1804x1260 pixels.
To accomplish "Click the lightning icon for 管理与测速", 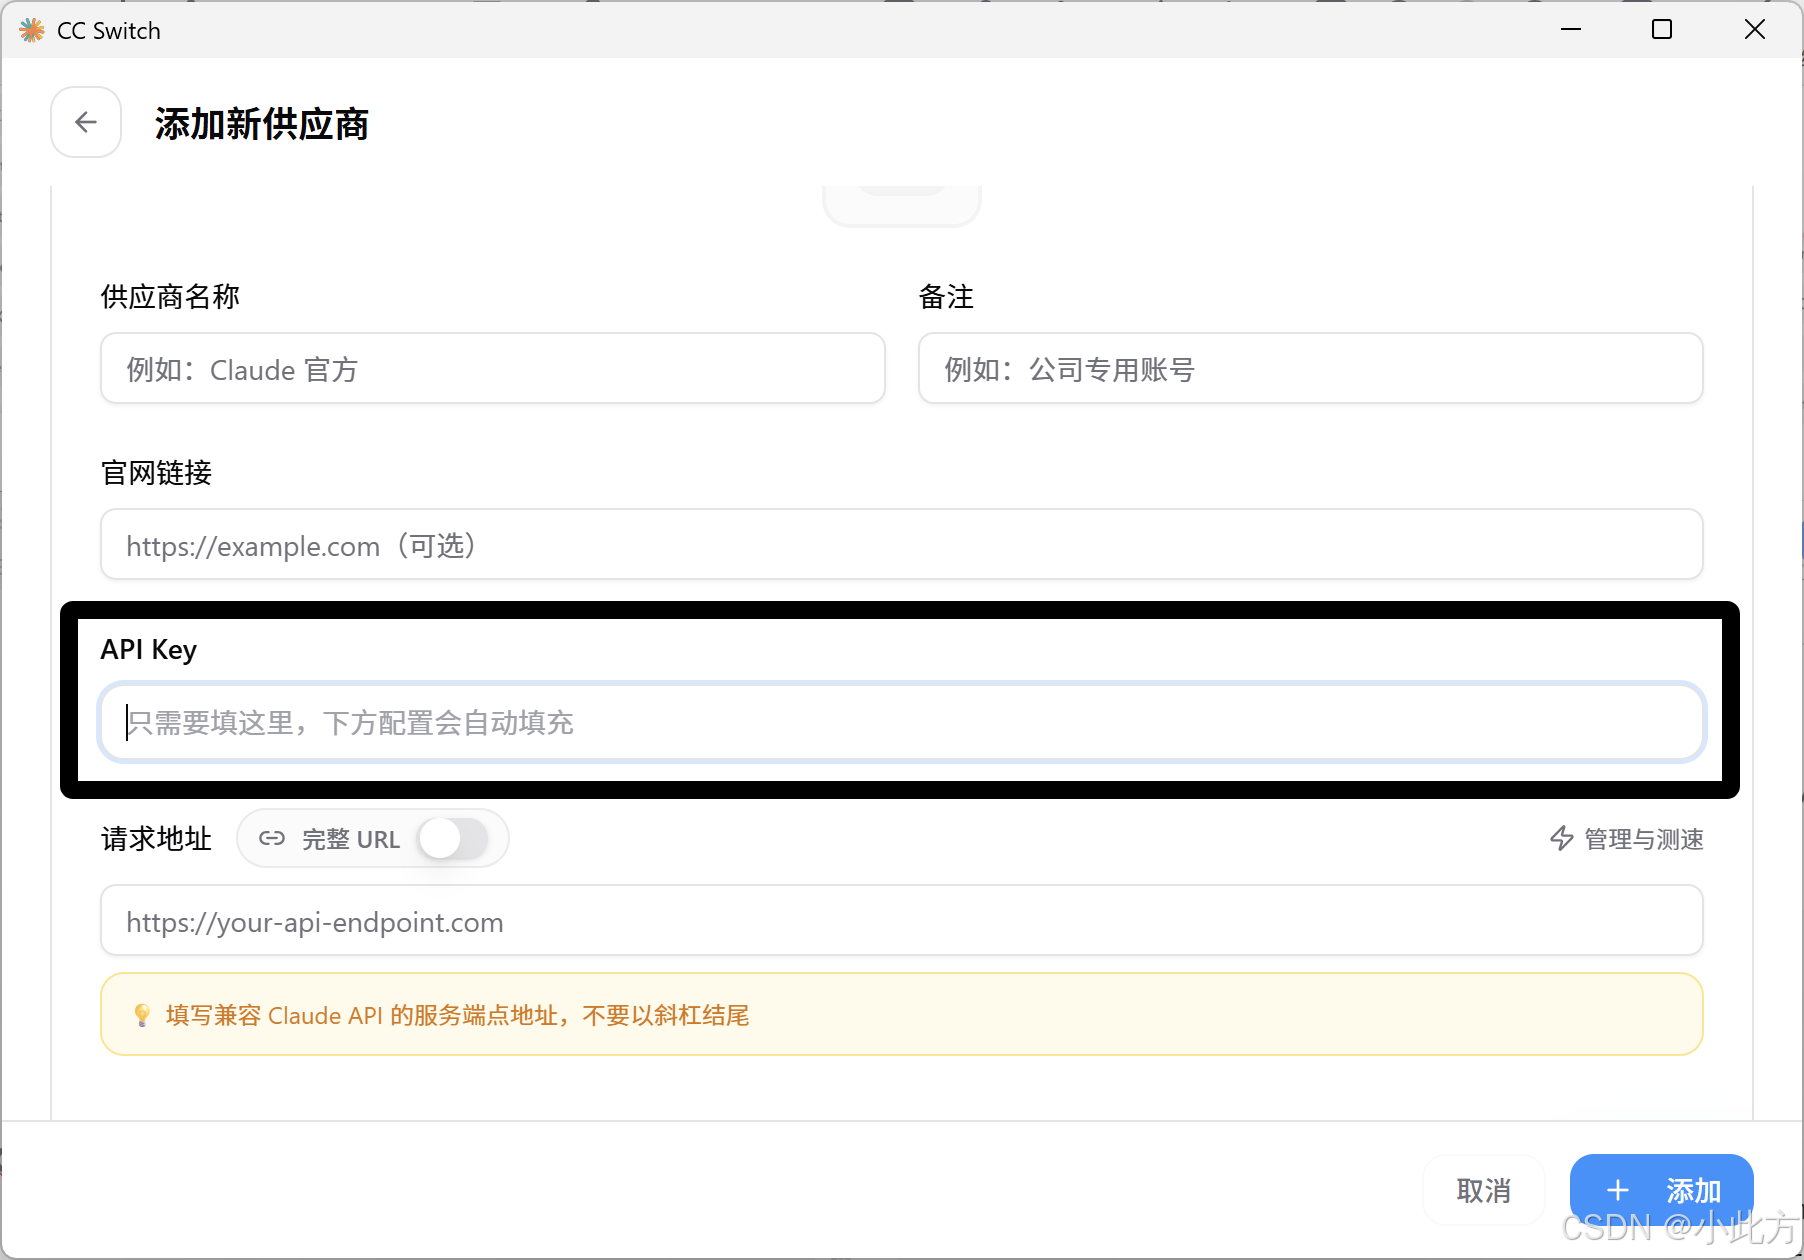I will tap(1562, 838).
